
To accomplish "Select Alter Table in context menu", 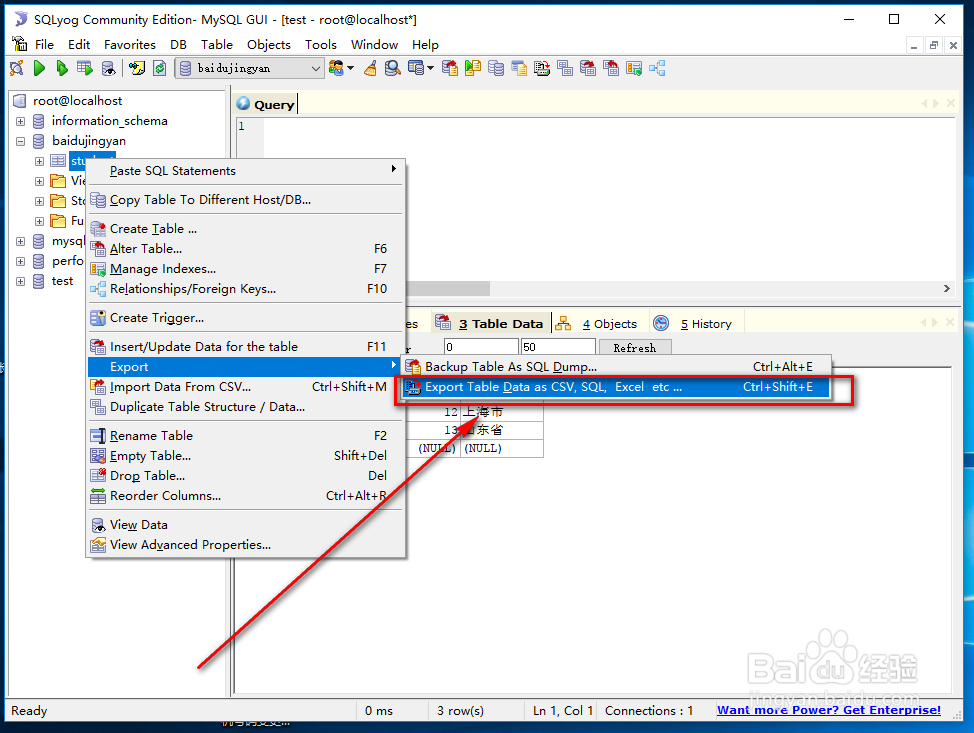I will (x=245, y=248).
